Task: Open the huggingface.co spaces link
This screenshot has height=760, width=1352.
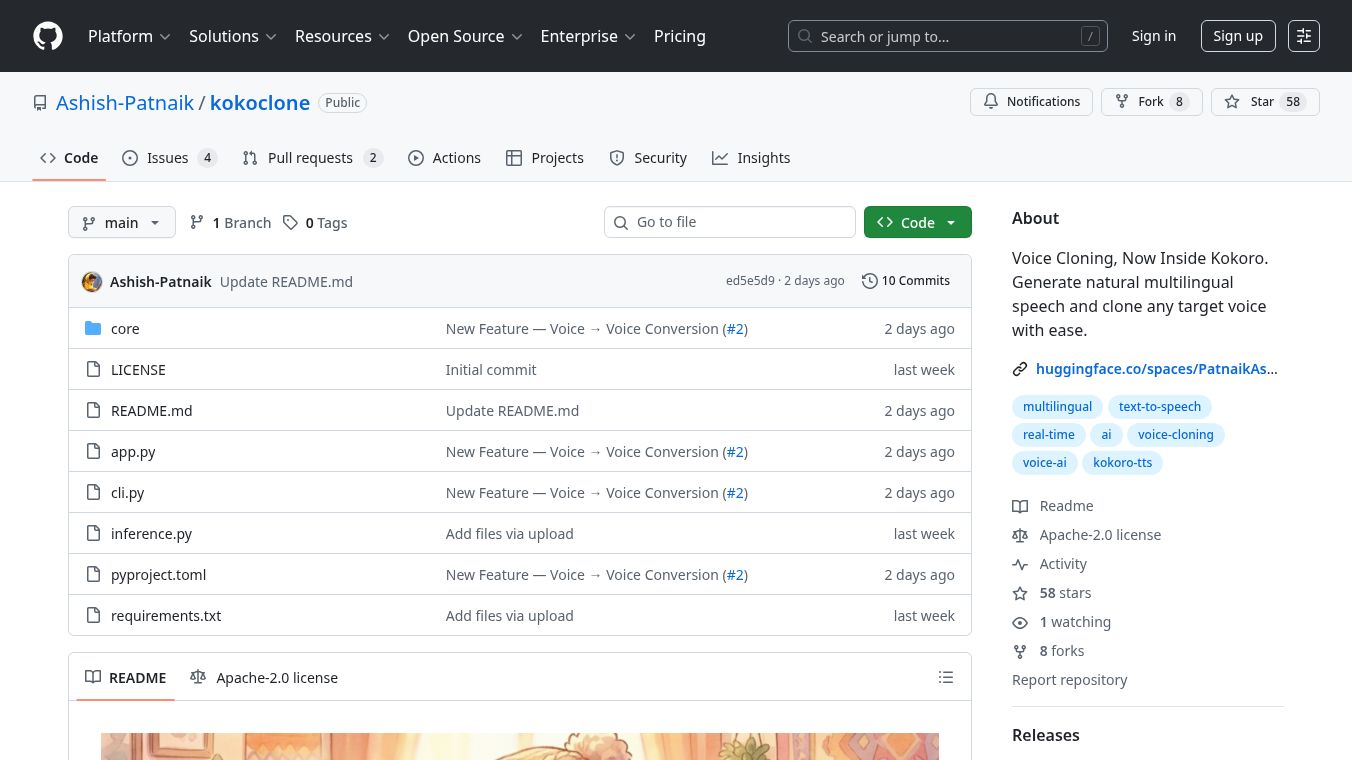Action: [1156, 369]
